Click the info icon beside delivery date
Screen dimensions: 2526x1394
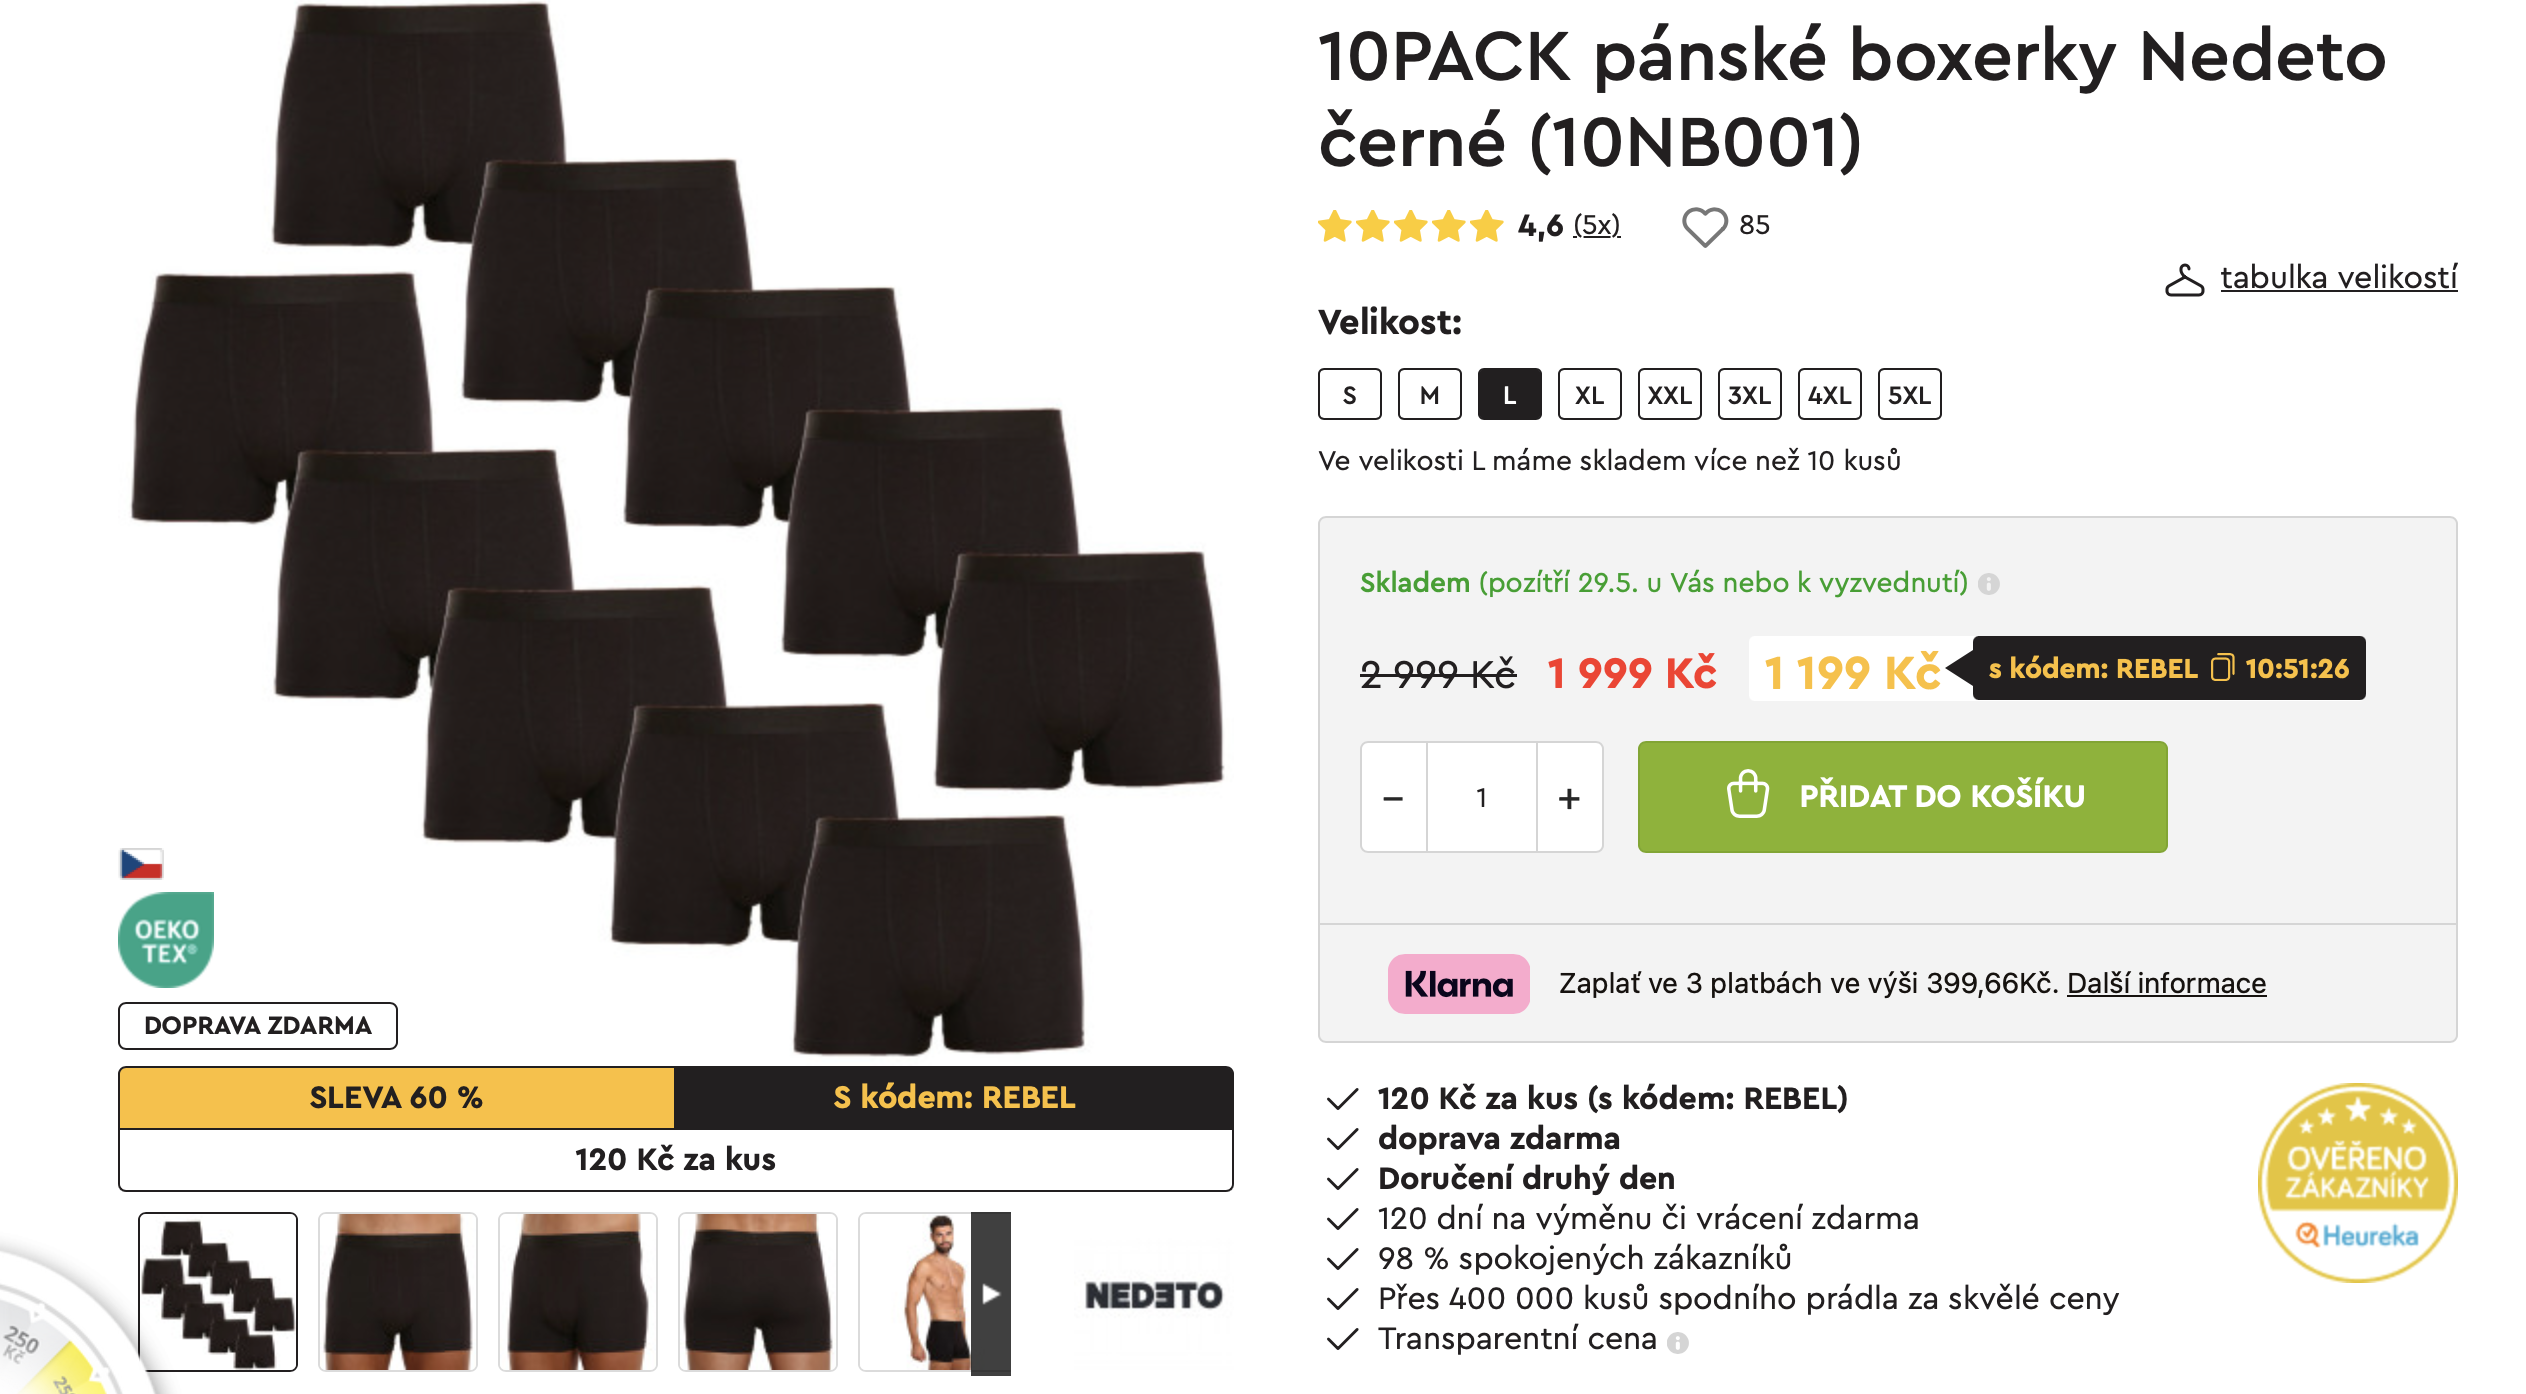(1989, 584)
